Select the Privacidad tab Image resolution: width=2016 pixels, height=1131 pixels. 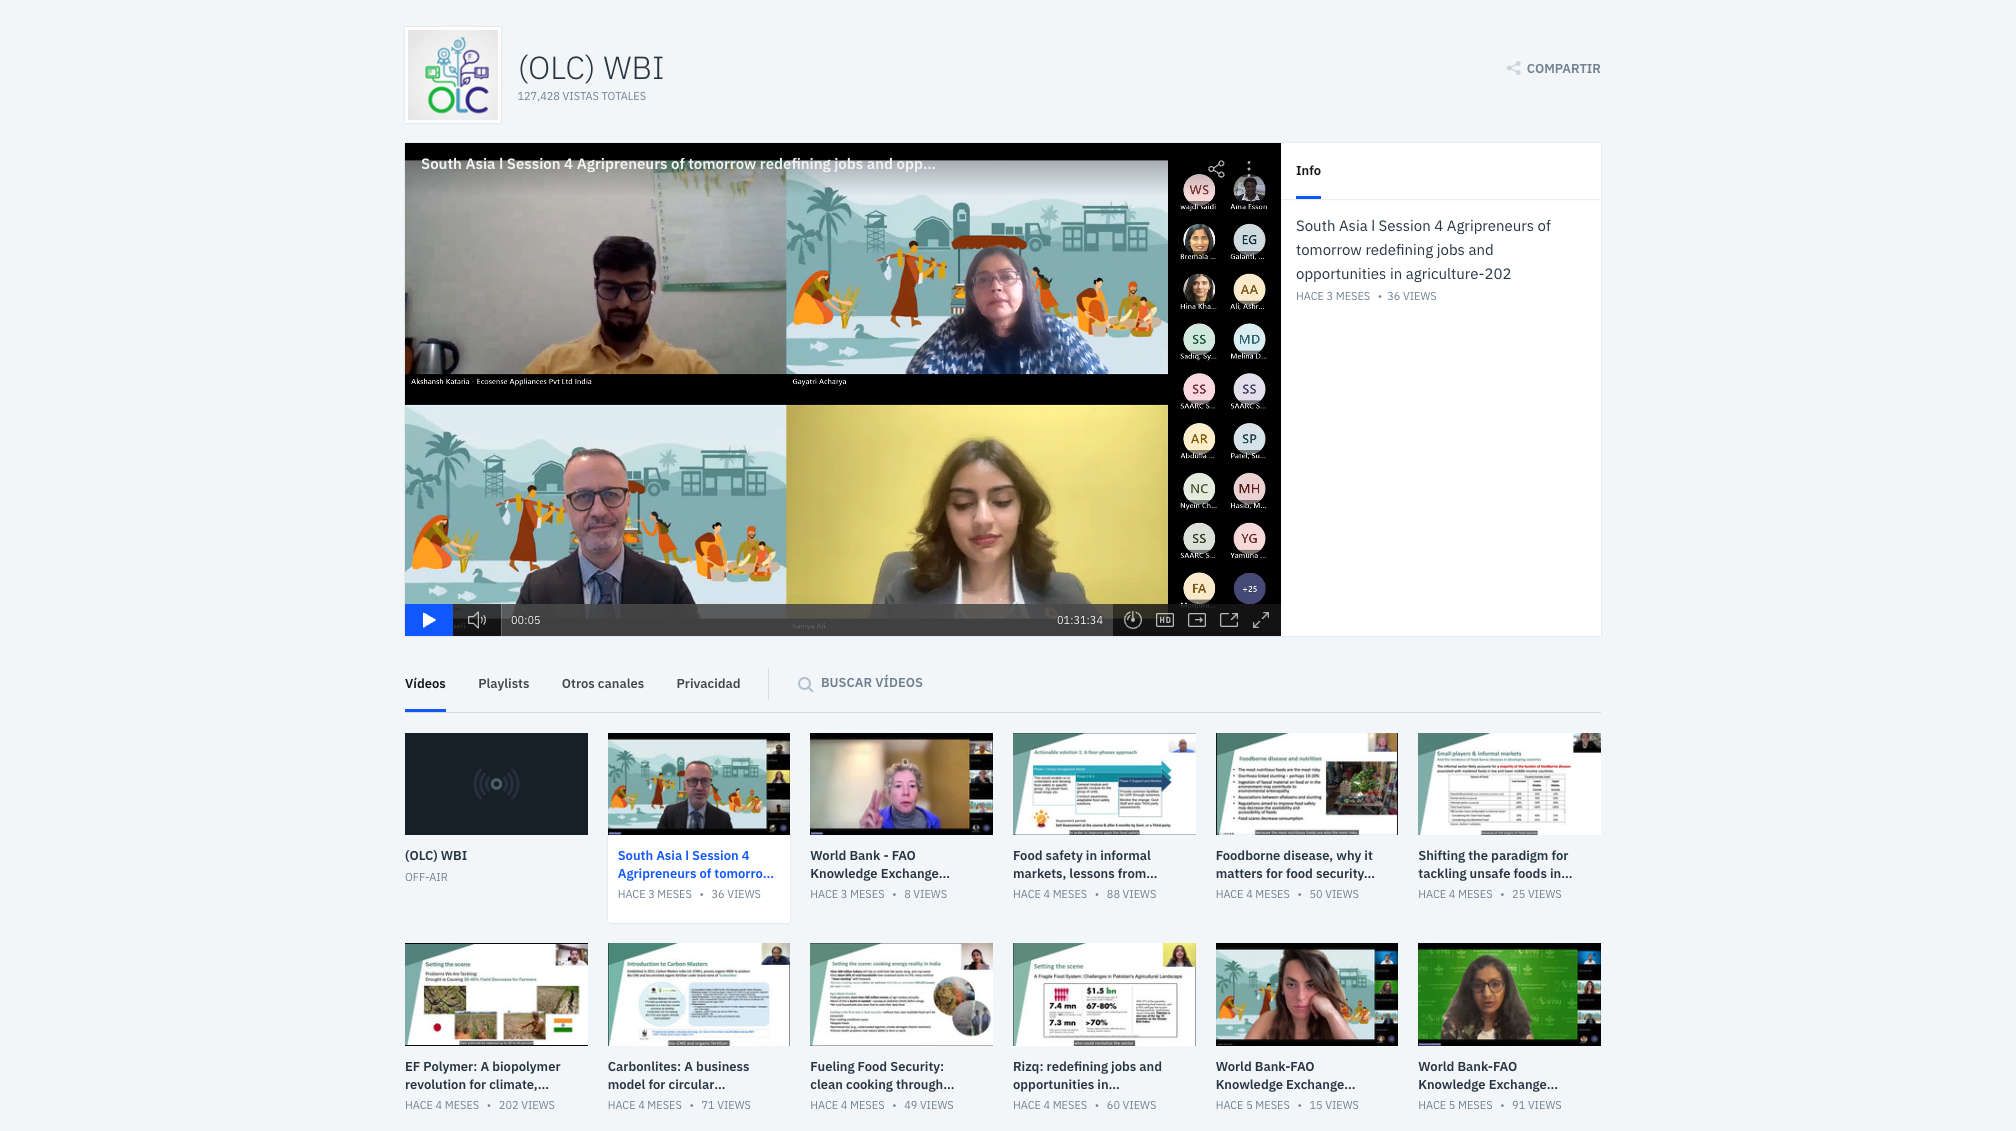tap(708, 684)
